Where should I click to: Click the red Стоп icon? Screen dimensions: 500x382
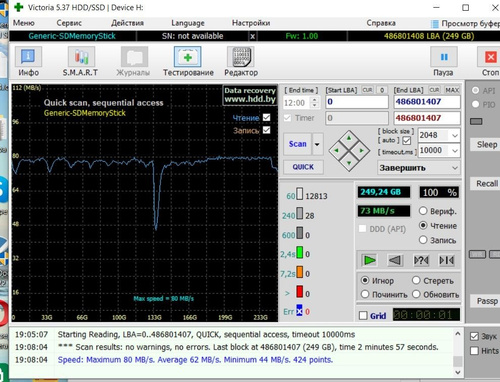click(490, 61)
